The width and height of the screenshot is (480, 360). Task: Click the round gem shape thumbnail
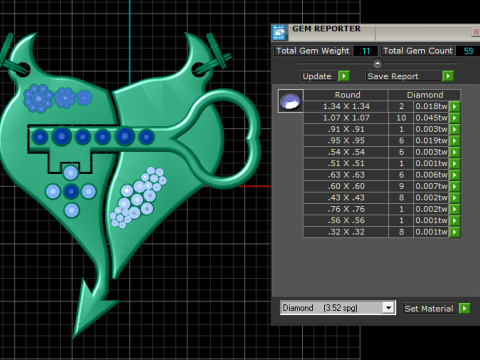click(x=291, y=101)
